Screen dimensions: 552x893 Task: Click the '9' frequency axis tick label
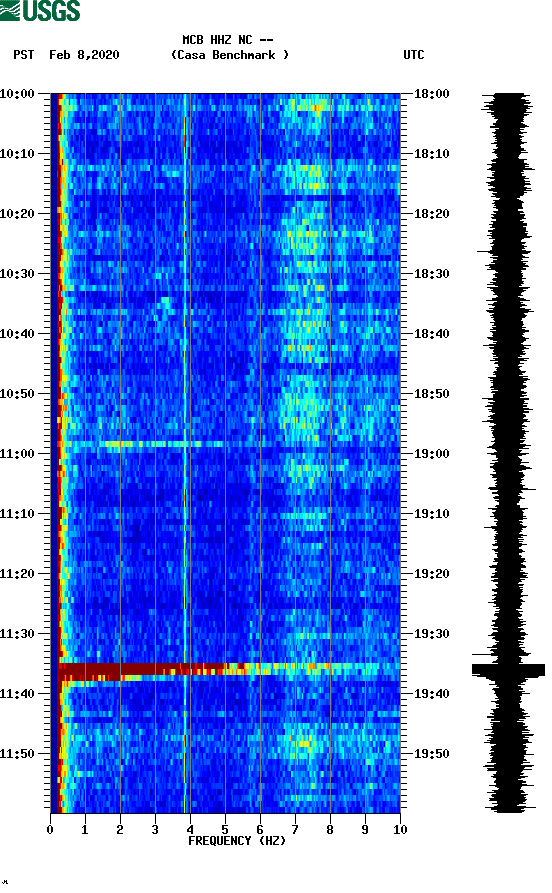(365, 830)
